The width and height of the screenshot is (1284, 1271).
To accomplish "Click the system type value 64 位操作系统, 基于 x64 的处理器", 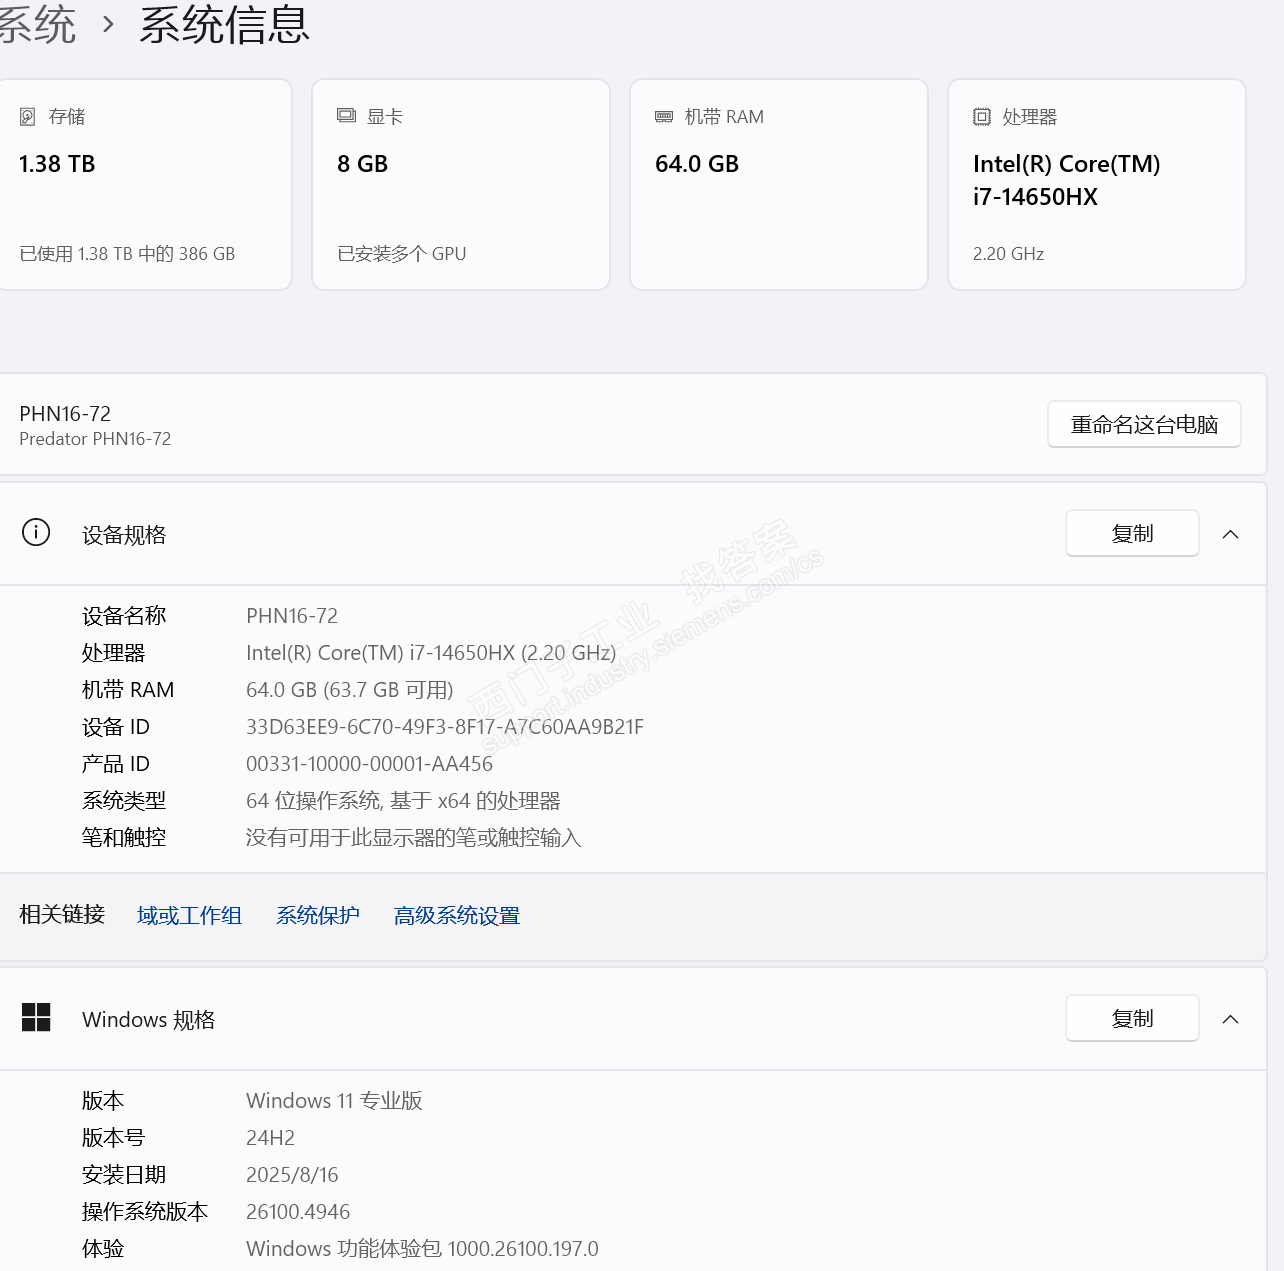I will (403, 801).
